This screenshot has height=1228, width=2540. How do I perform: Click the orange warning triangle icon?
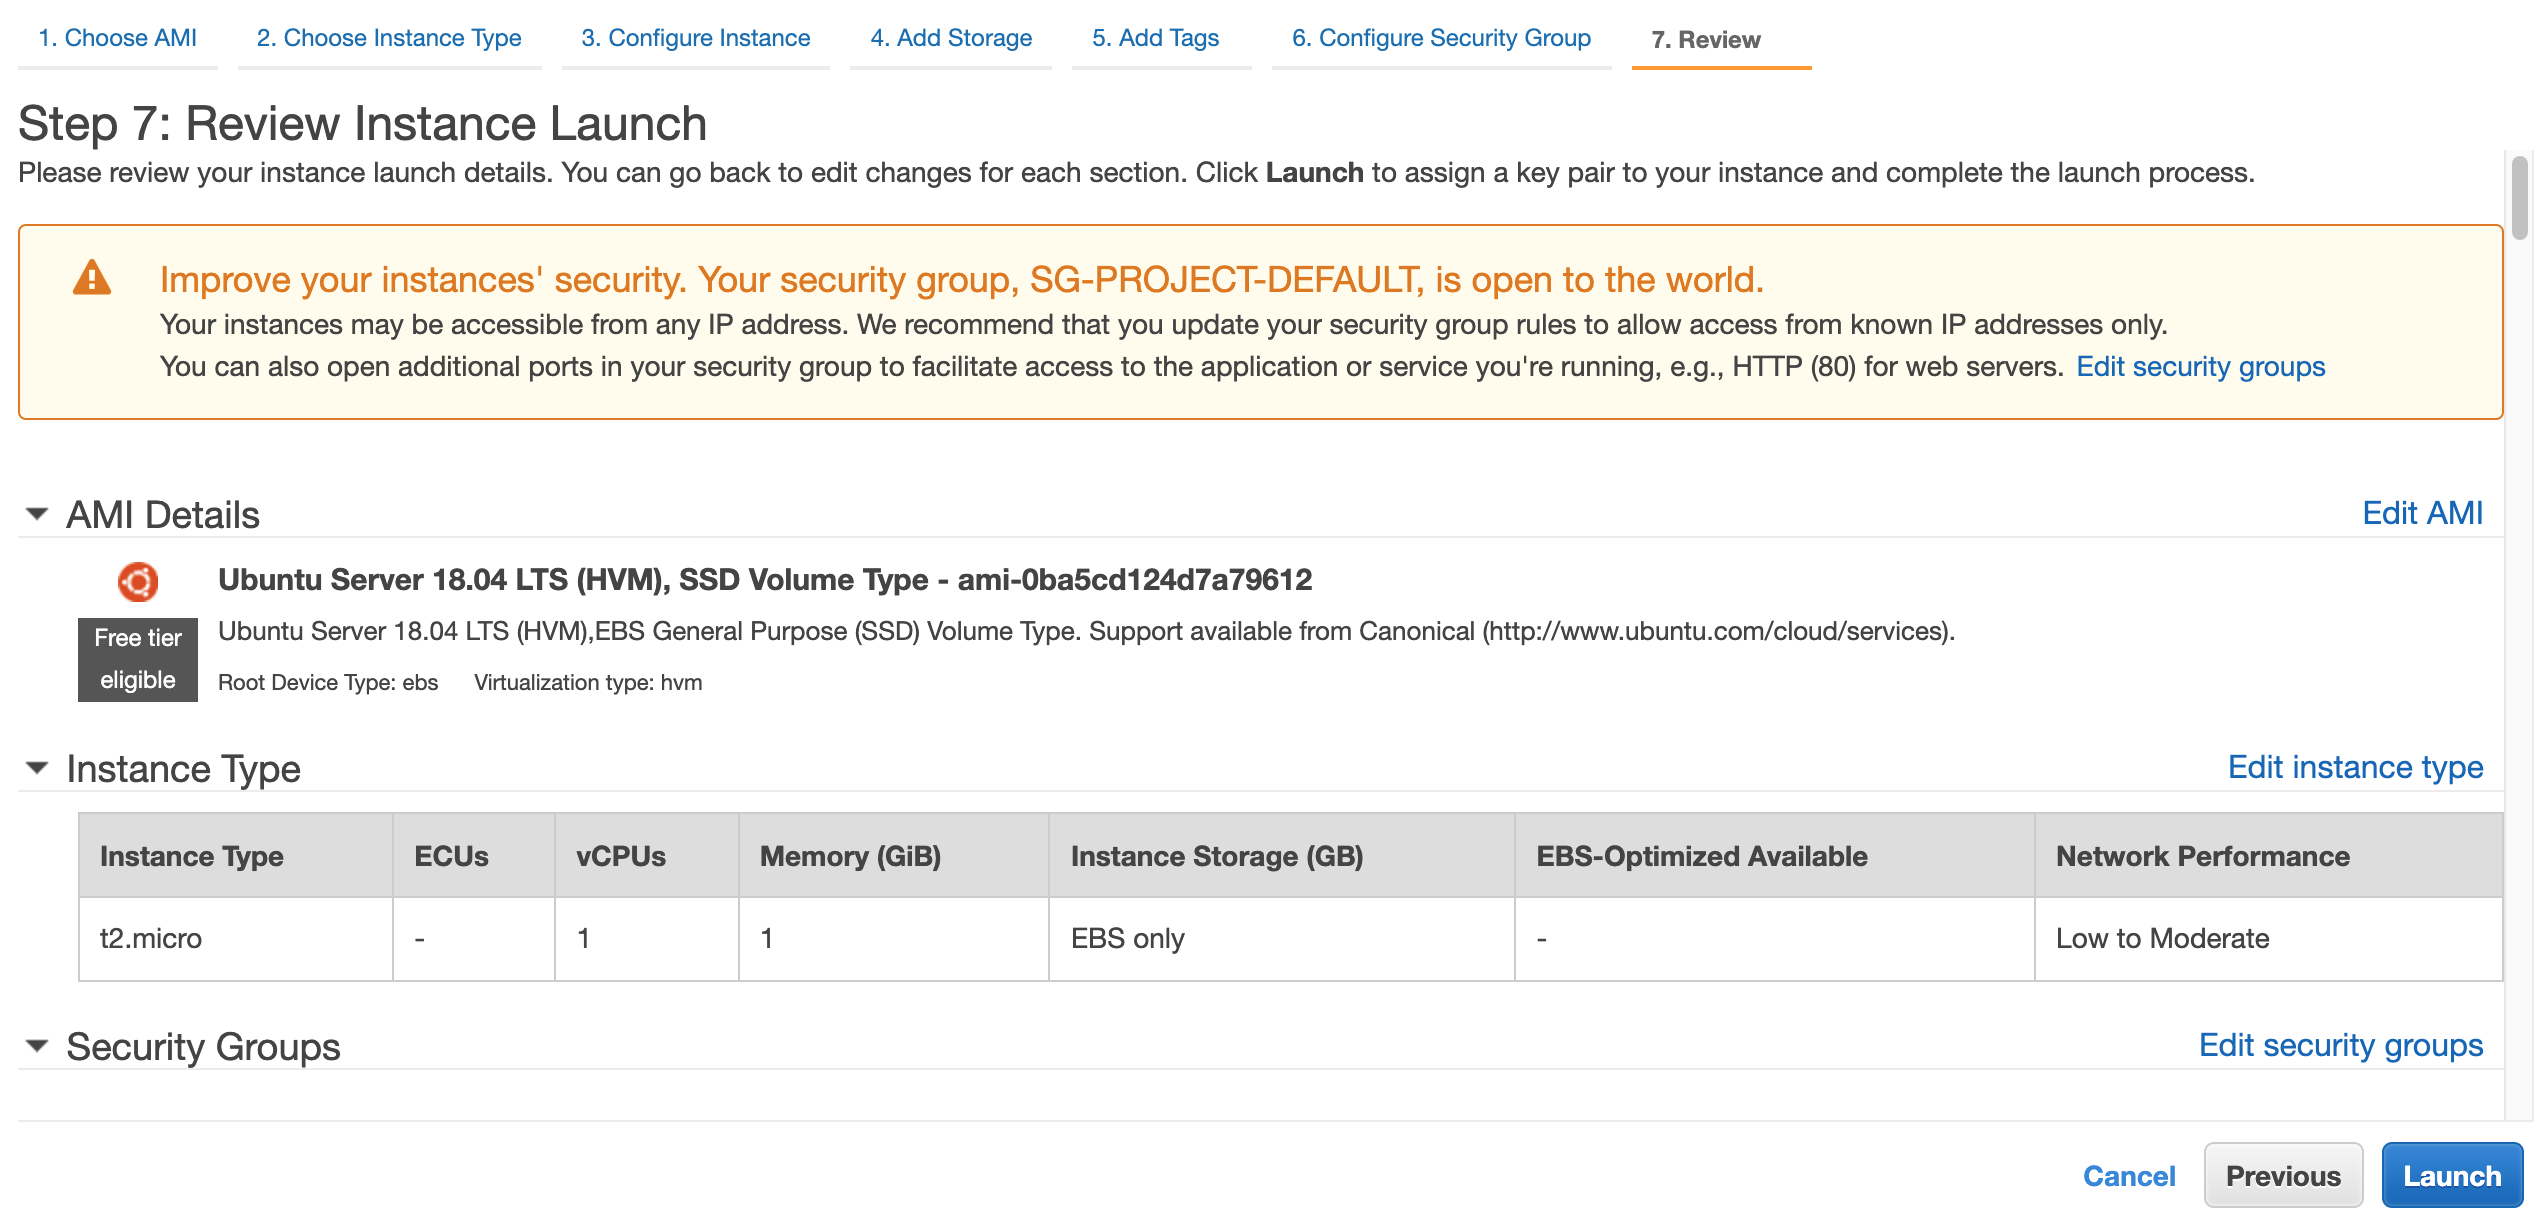pyautogui.click(x=92, y=278)
